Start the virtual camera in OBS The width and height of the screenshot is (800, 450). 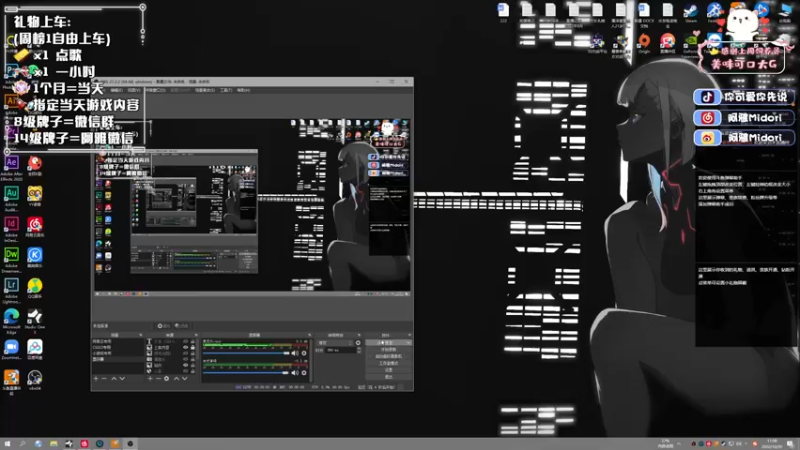click(x=389, y=356)
